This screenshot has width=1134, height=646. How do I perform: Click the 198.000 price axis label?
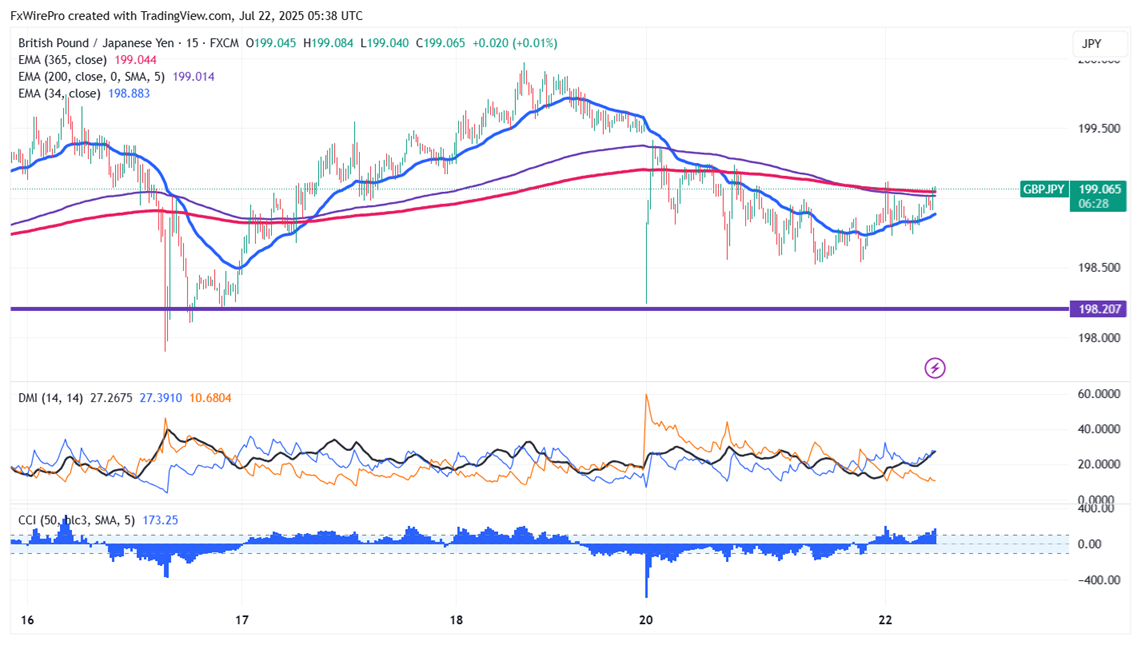[x=1099, y=338]
